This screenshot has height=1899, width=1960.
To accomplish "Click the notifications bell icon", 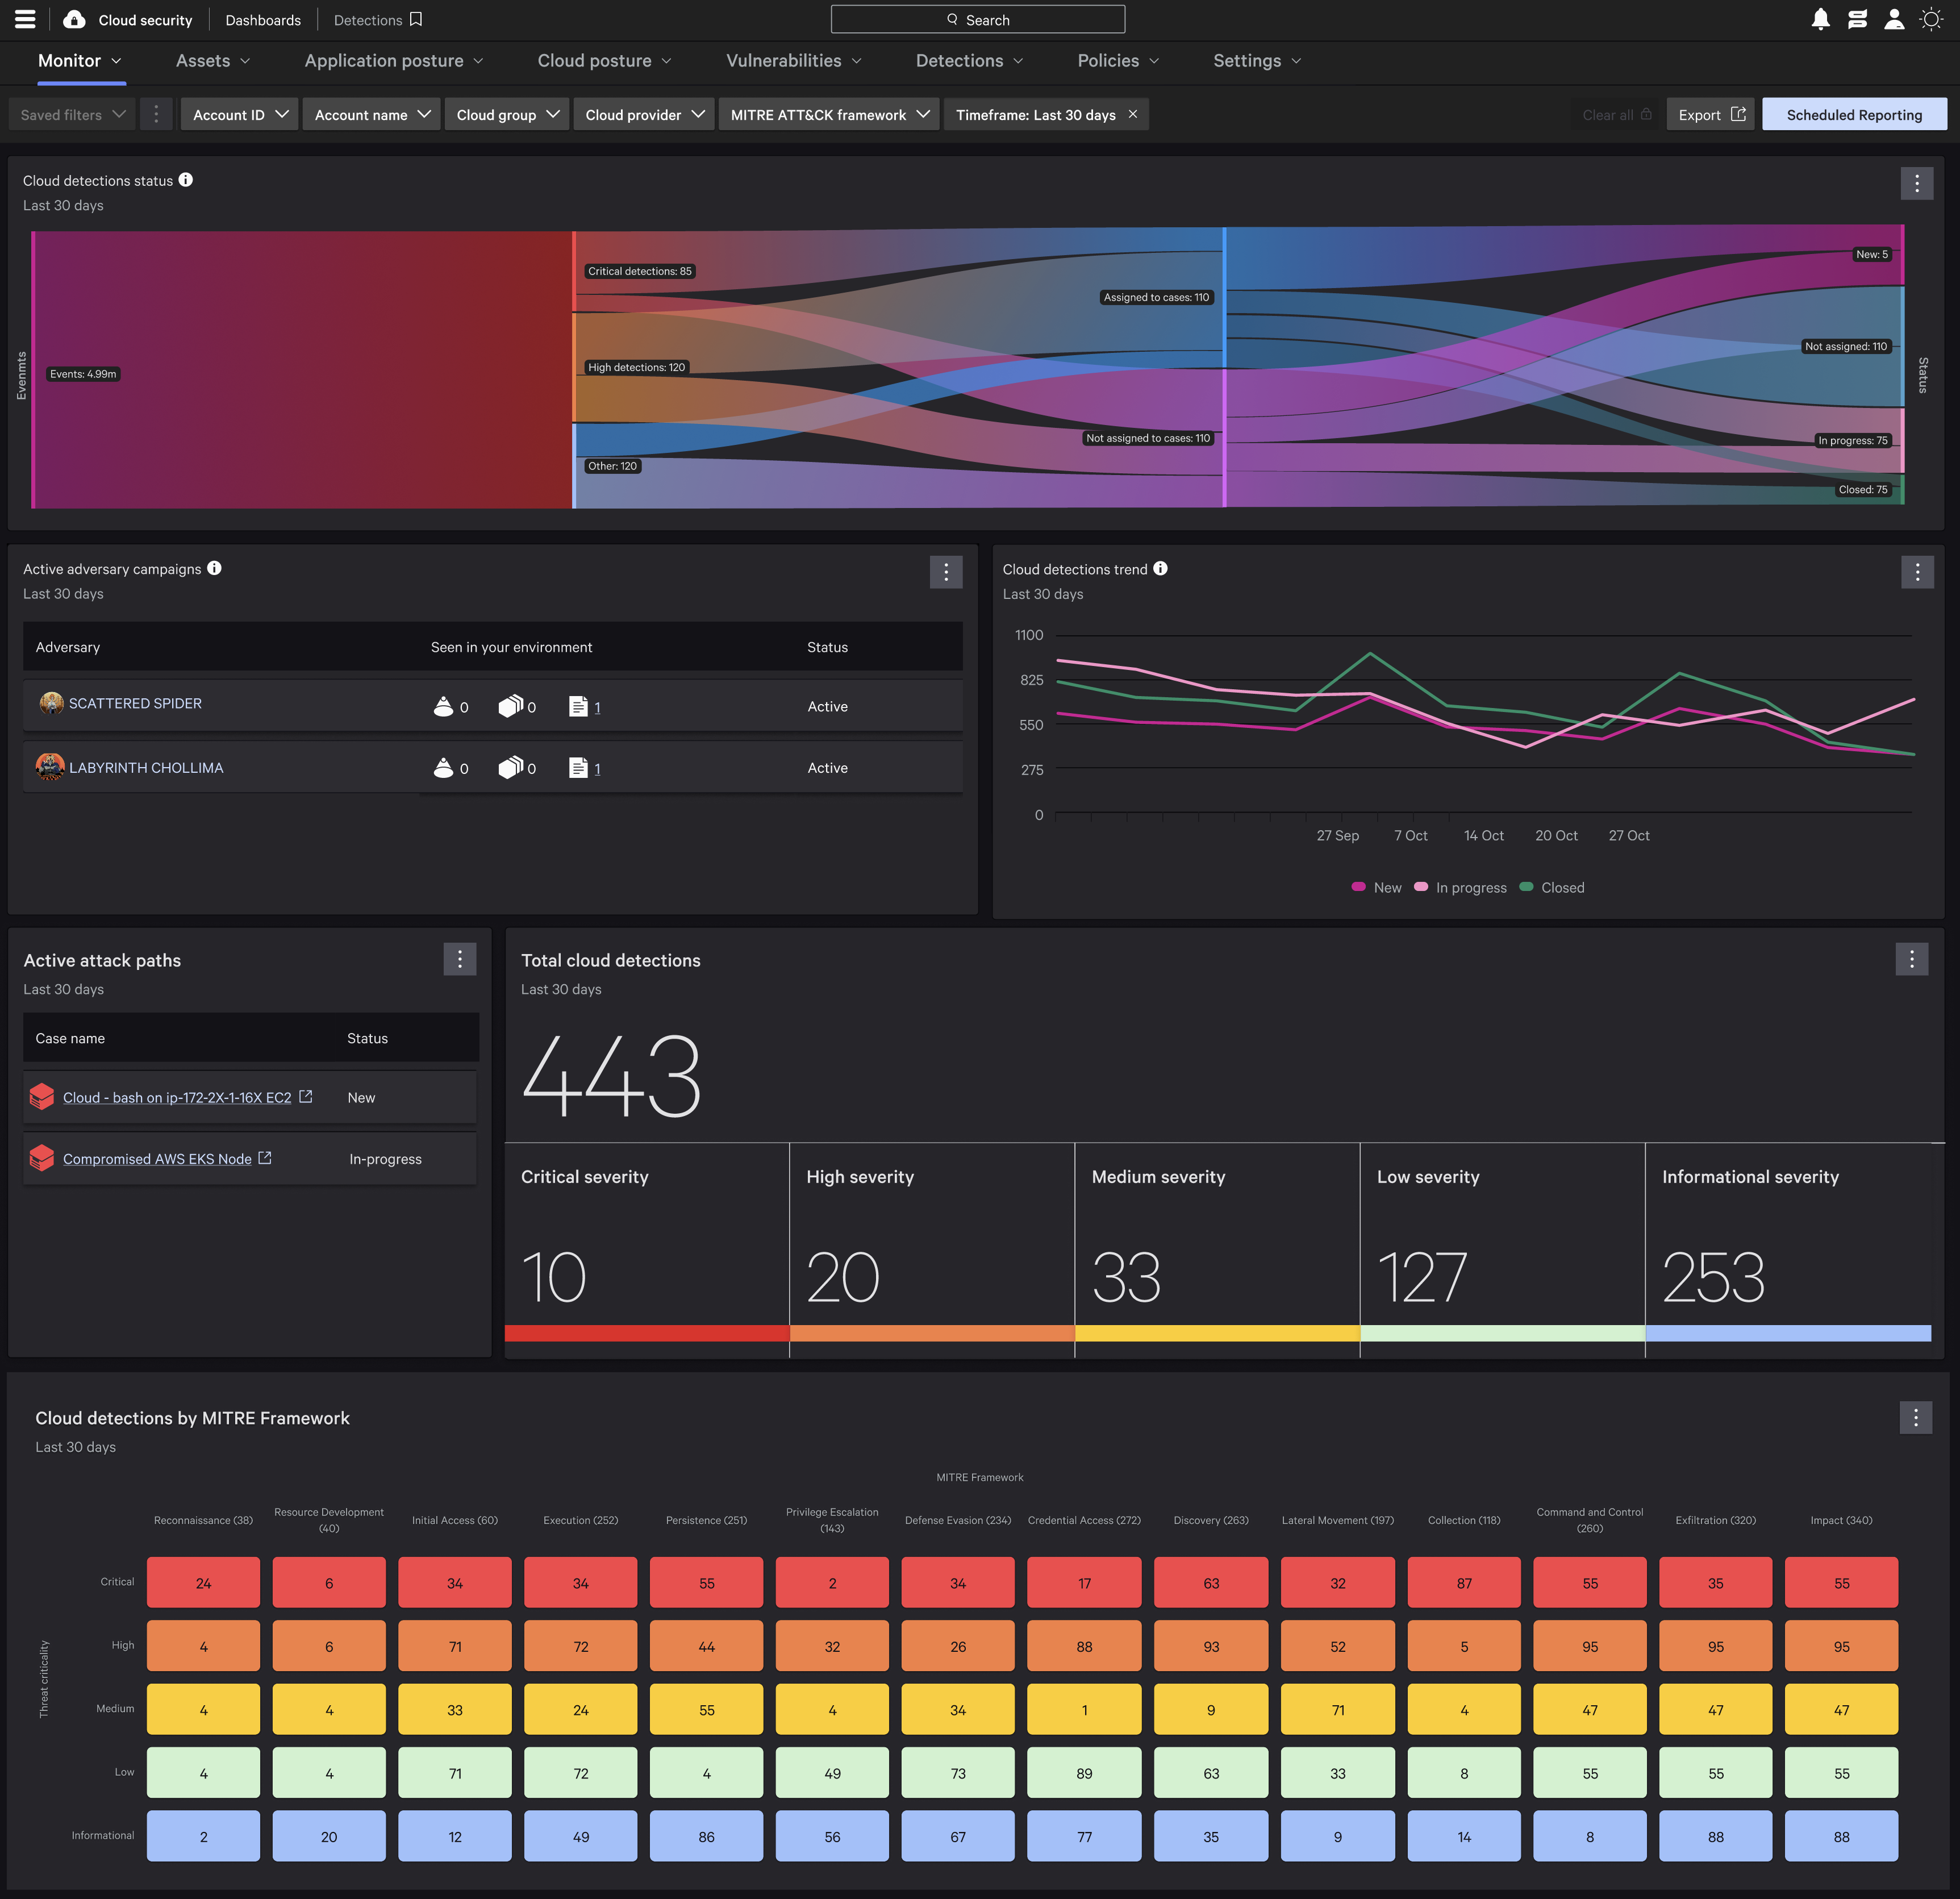I will (1820, 19).
